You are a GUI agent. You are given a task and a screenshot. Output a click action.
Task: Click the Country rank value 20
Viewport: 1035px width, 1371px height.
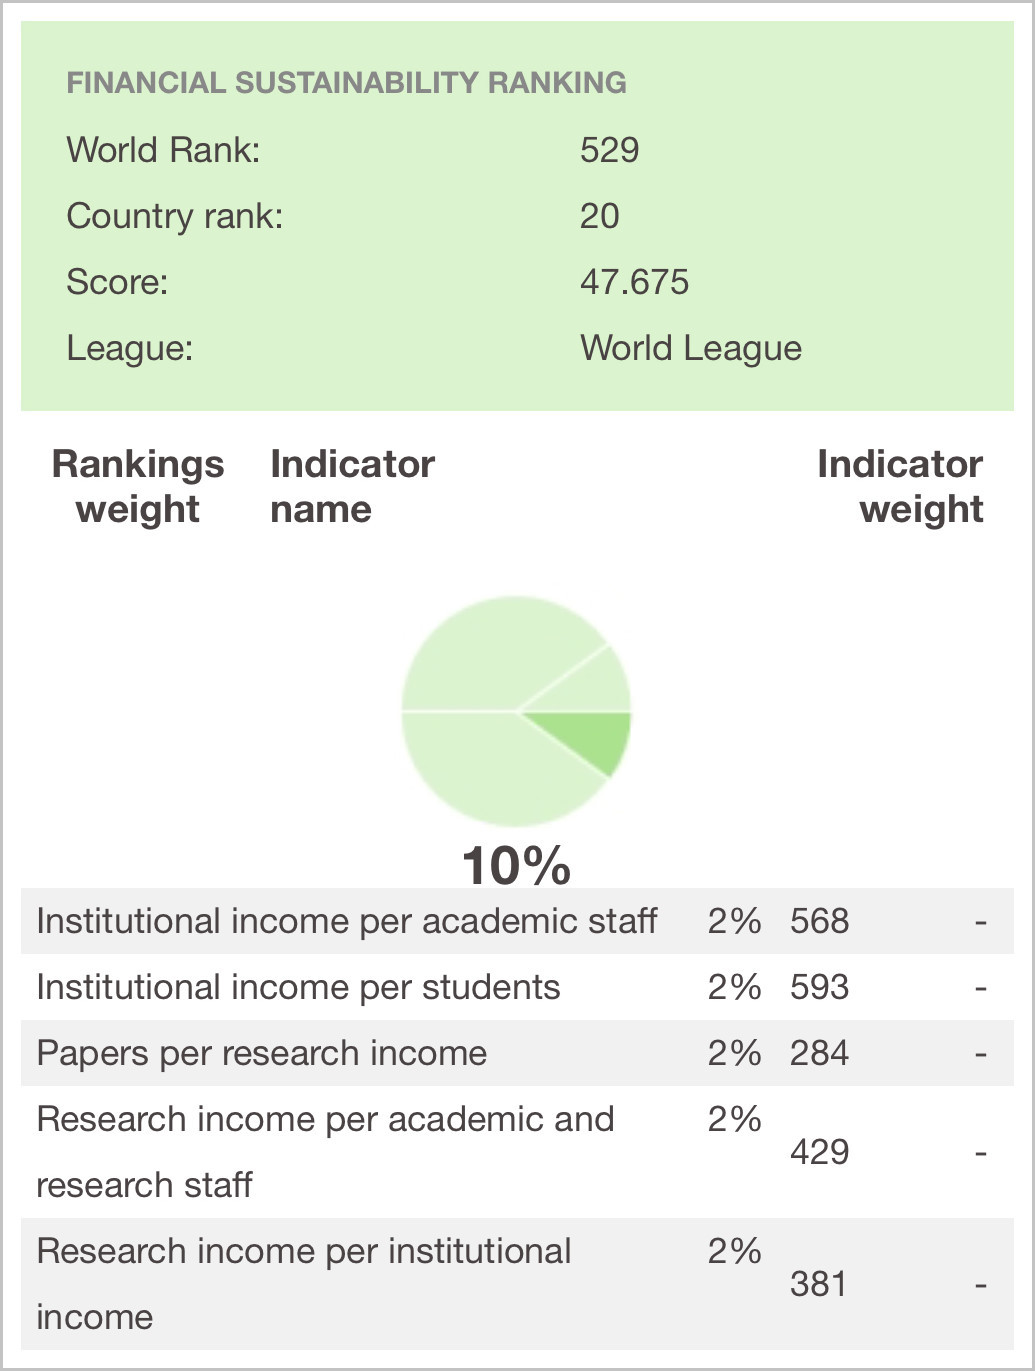point(599,216)
